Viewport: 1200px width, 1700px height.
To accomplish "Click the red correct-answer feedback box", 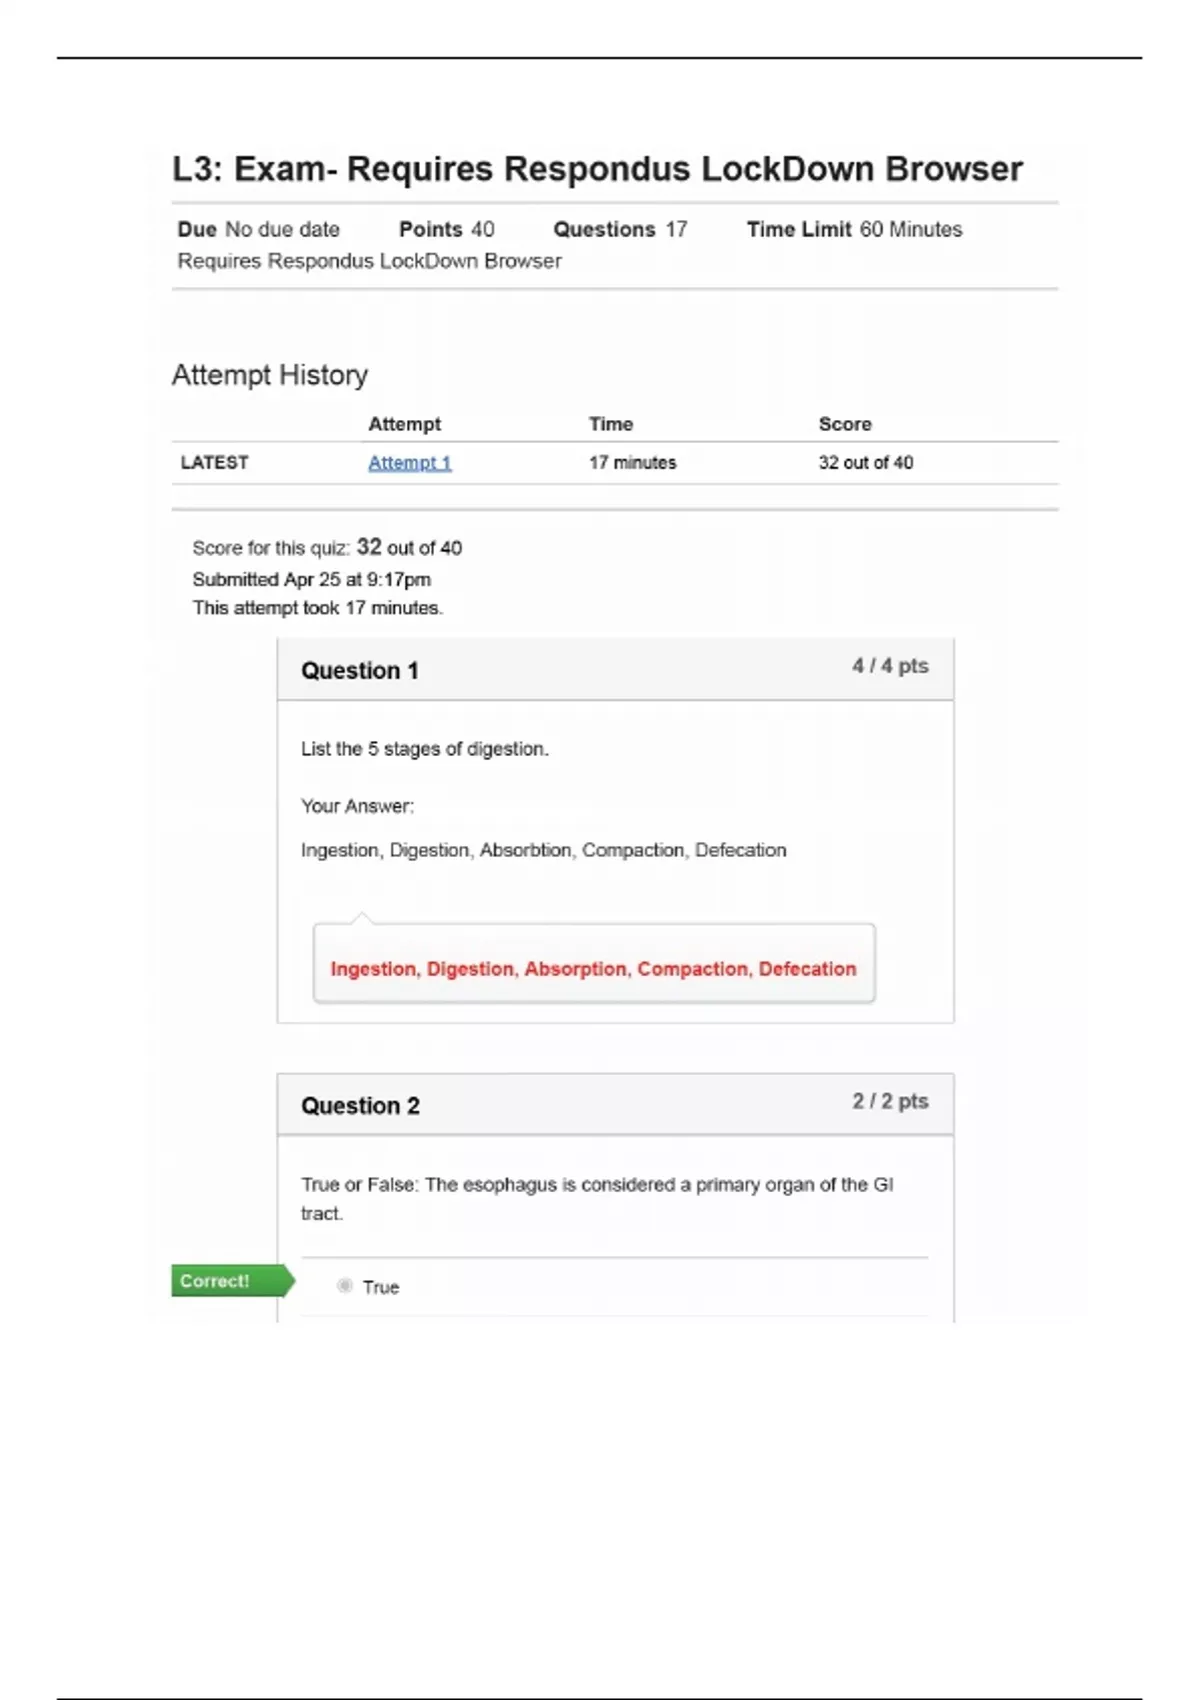I will coord(594,964).
